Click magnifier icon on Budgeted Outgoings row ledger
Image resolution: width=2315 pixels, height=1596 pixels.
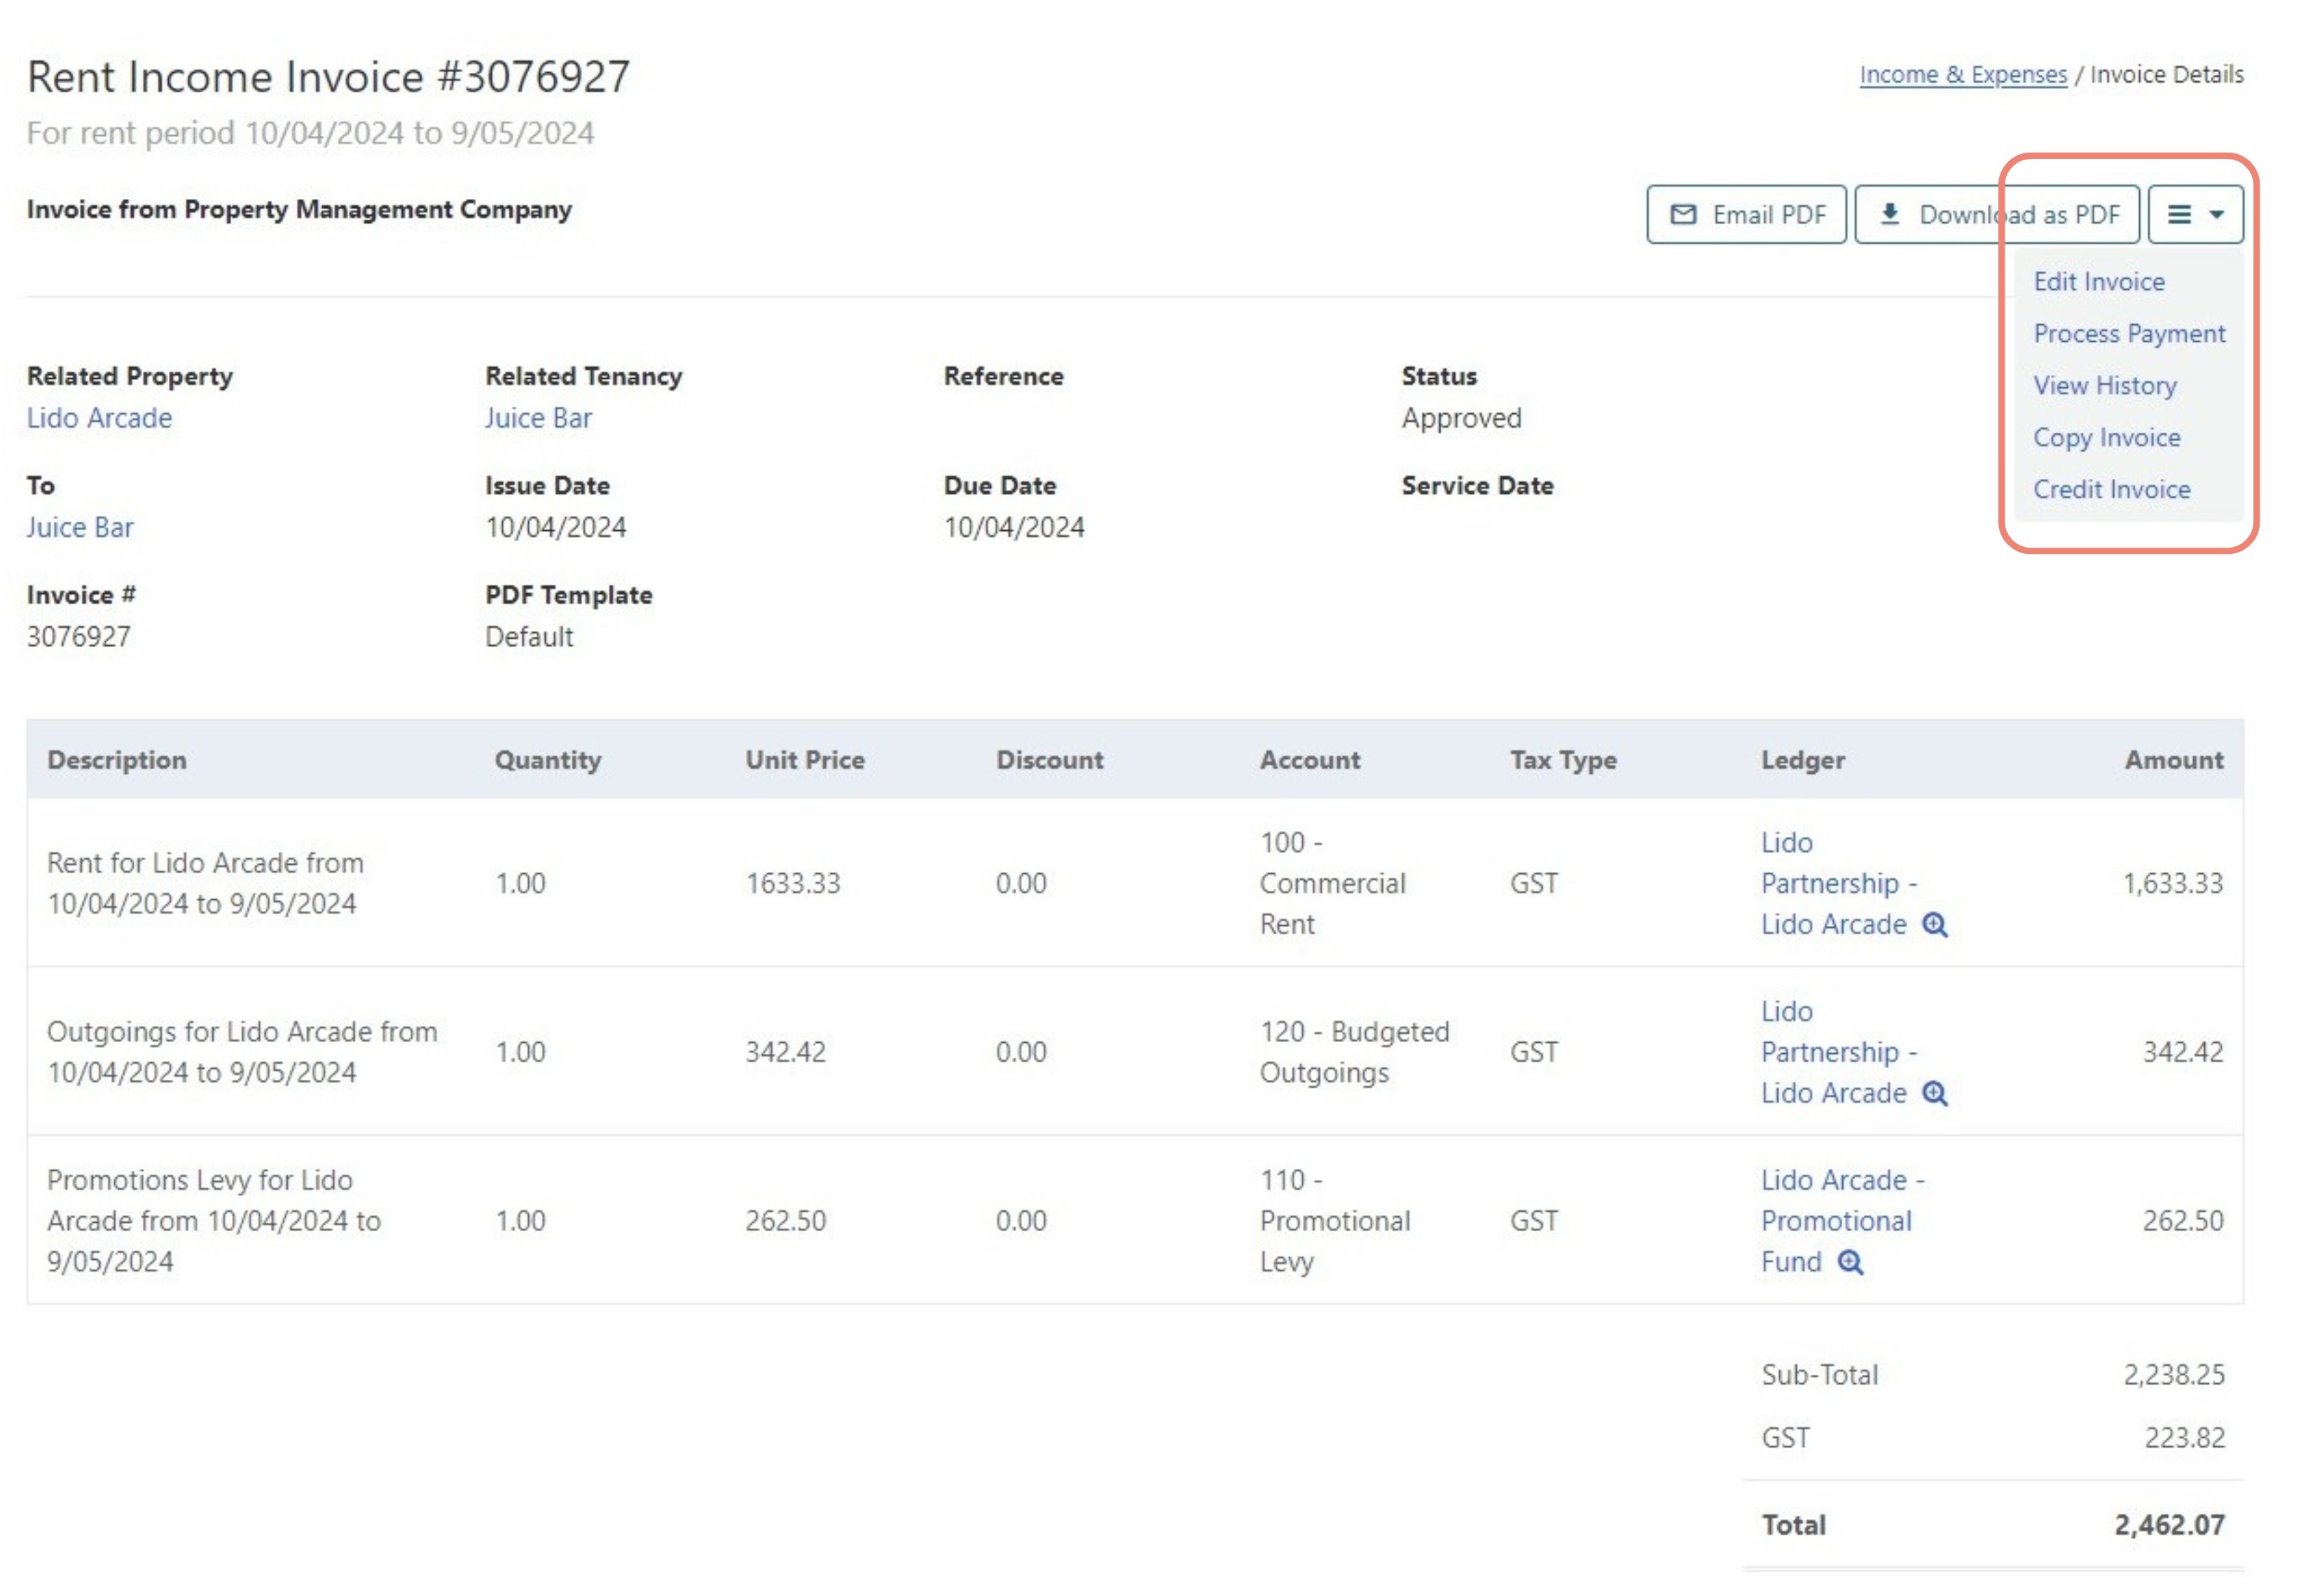(x=1934, y=1094)
